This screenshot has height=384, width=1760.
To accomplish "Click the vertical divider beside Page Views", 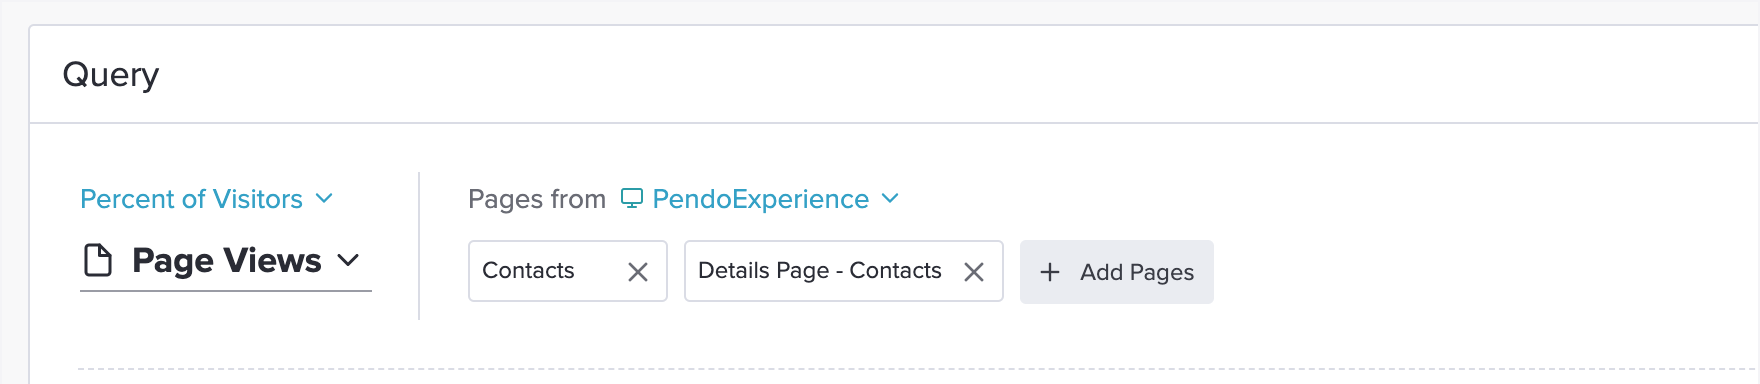I will click(419, 246).
